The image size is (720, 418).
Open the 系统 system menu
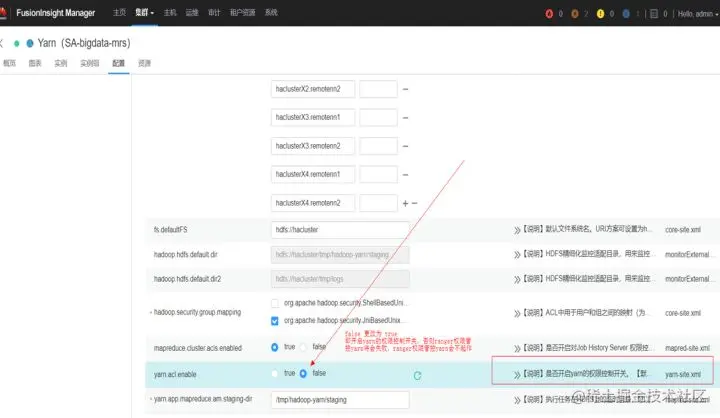(271, 12)
